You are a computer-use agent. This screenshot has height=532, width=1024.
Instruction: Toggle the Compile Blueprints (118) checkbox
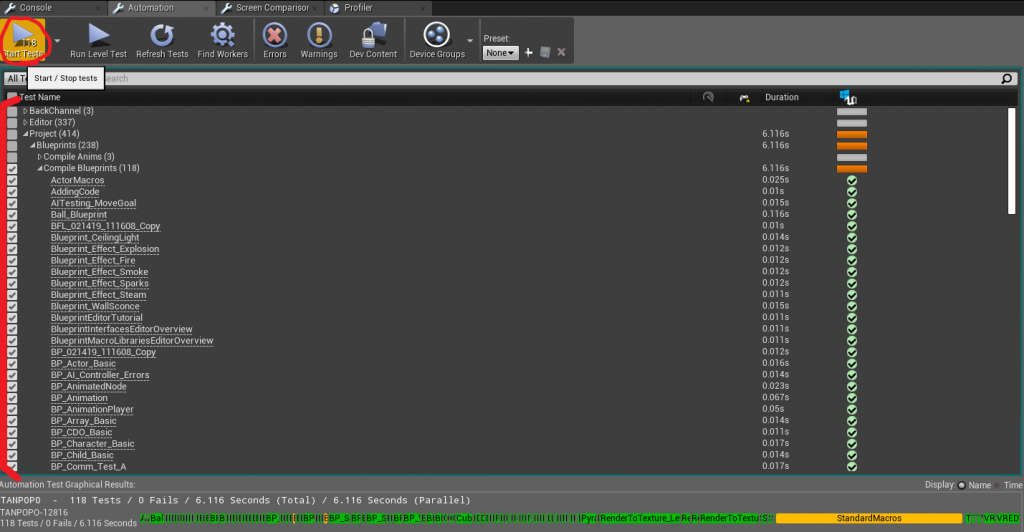12,168
